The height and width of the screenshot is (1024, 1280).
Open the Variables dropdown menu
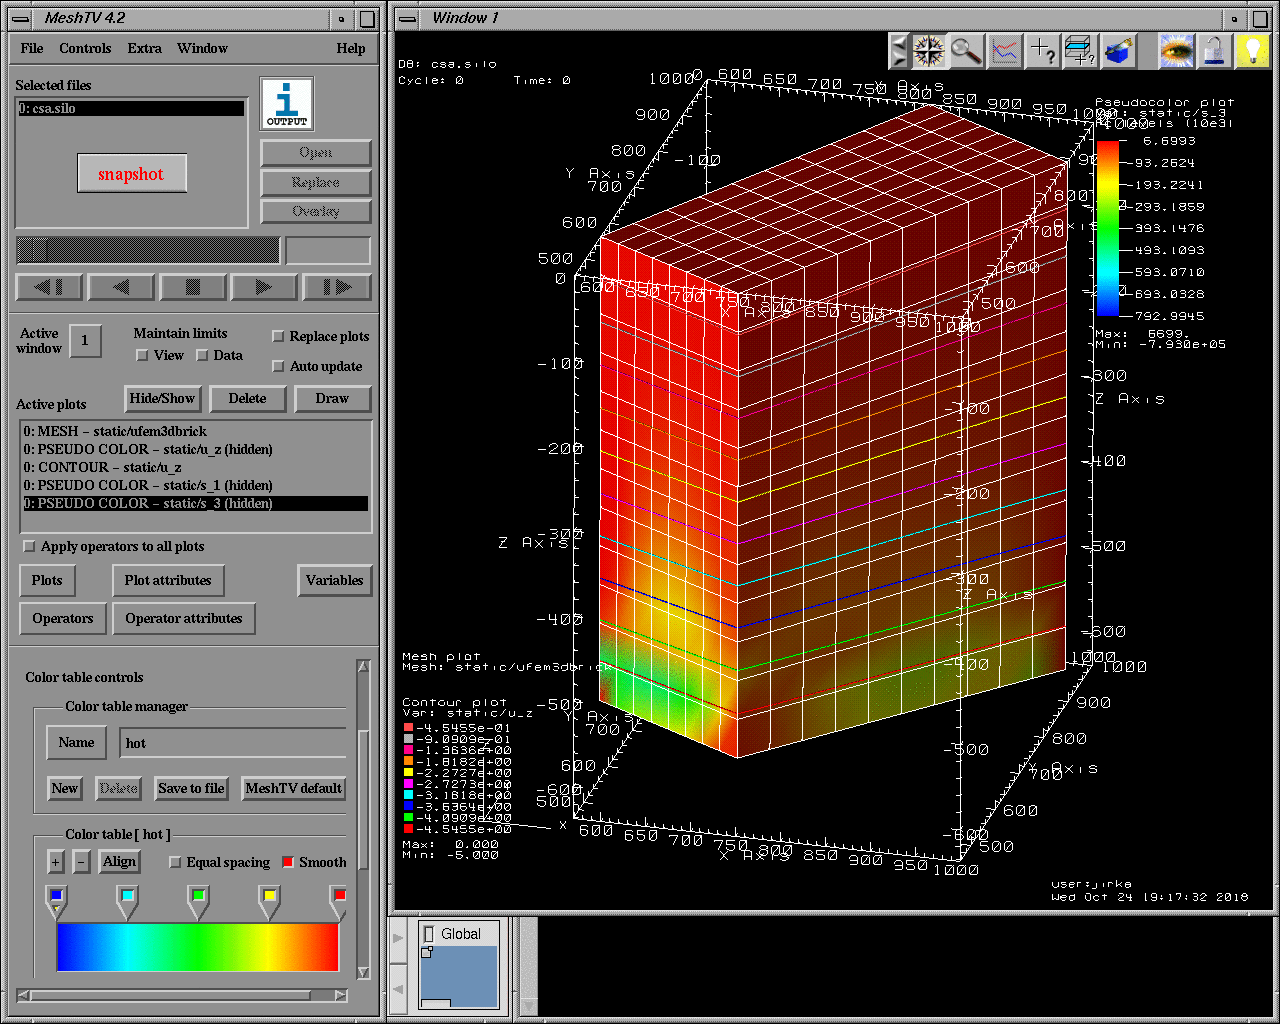(x=334, y=581)
